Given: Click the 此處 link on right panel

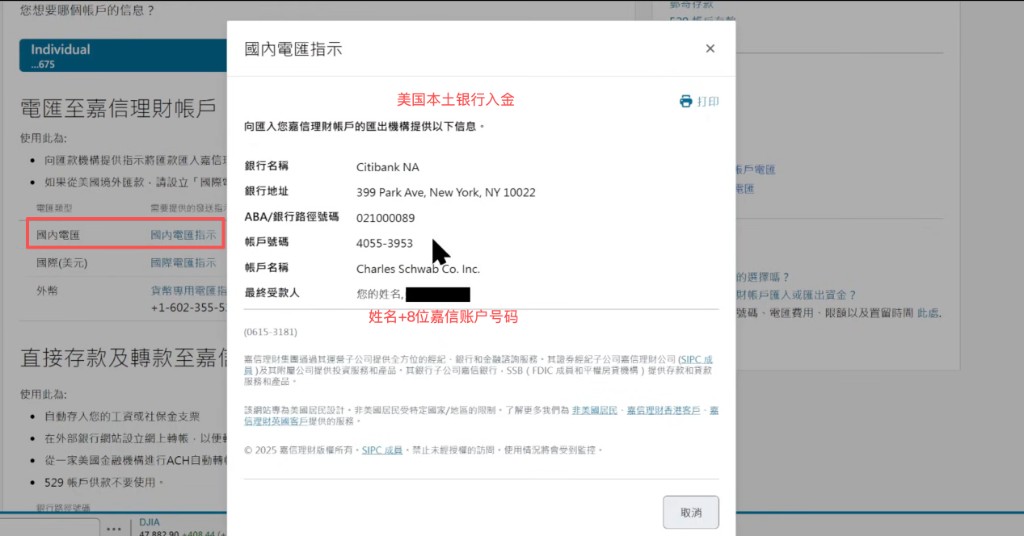Looking at the screenshot, I should click(927, 313).
